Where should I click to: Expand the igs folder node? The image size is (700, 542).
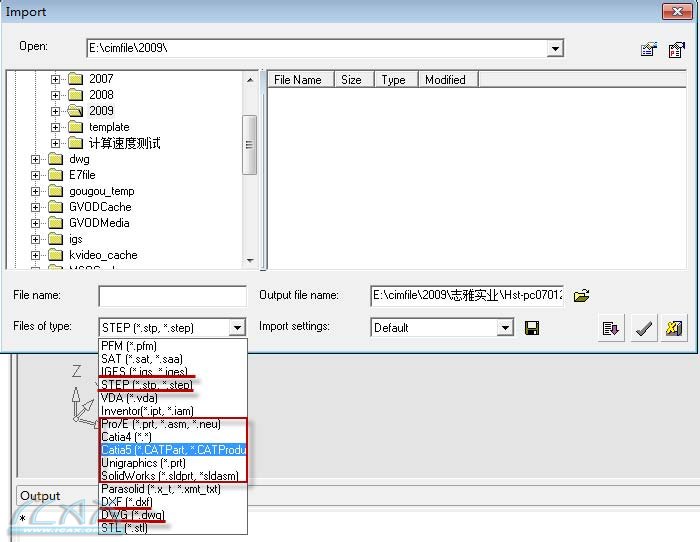tap(35, 239)
